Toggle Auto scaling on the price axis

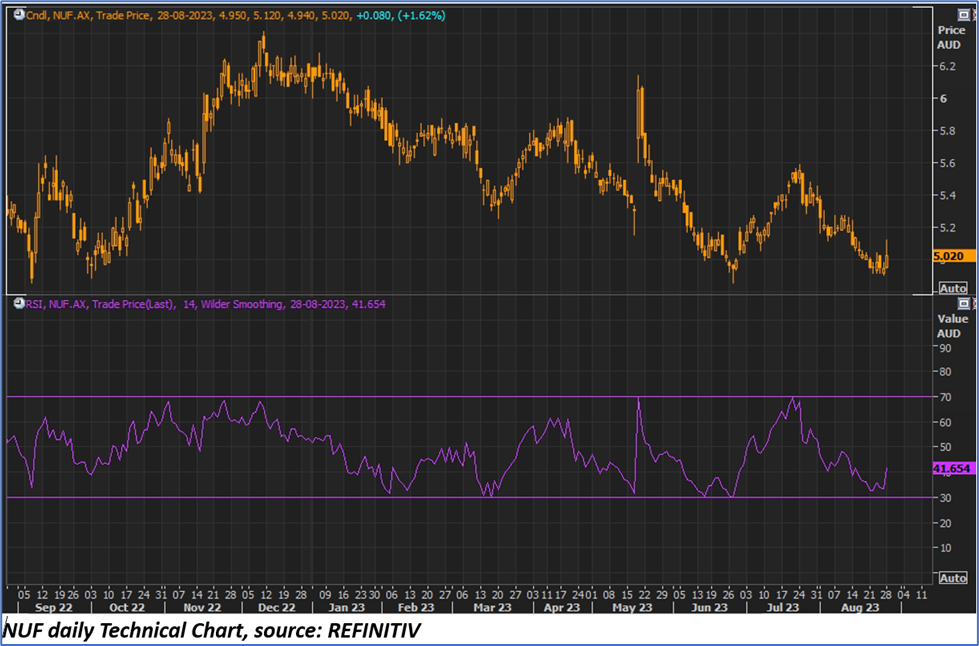953,286
